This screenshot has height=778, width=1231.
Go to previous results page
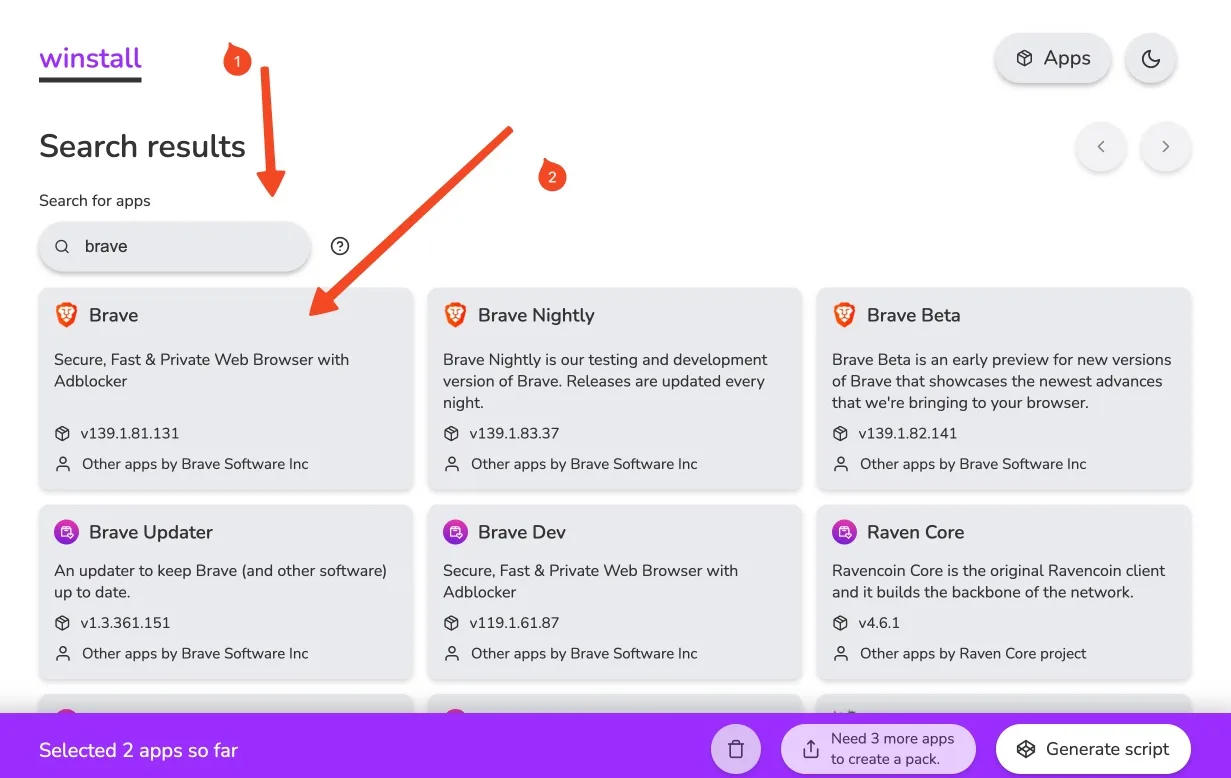click(x=1101, y=147)
